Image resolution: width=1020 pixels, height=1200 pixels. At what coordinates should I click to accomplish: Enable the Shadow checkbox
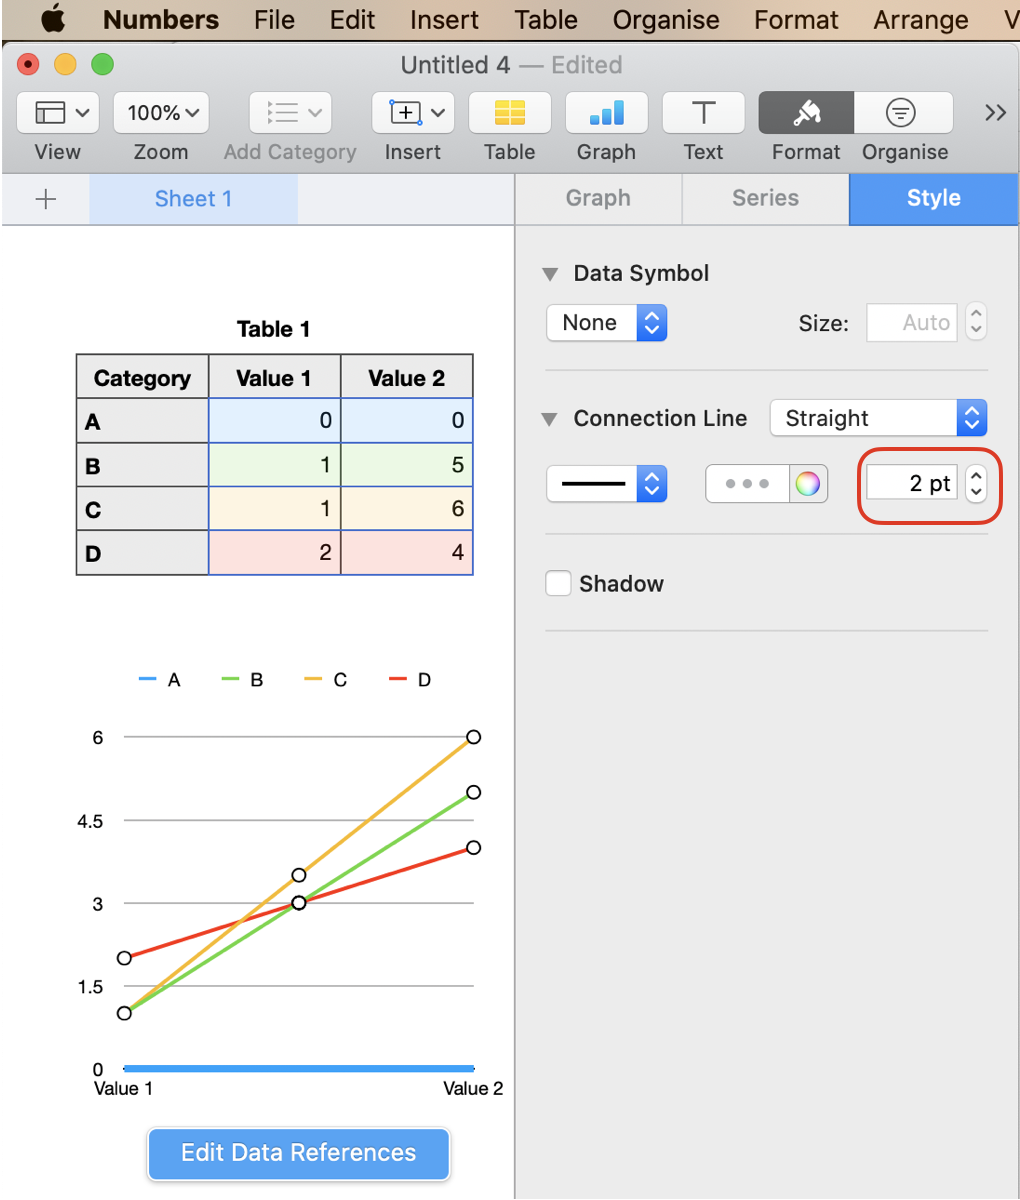click(x=558, y=583)
